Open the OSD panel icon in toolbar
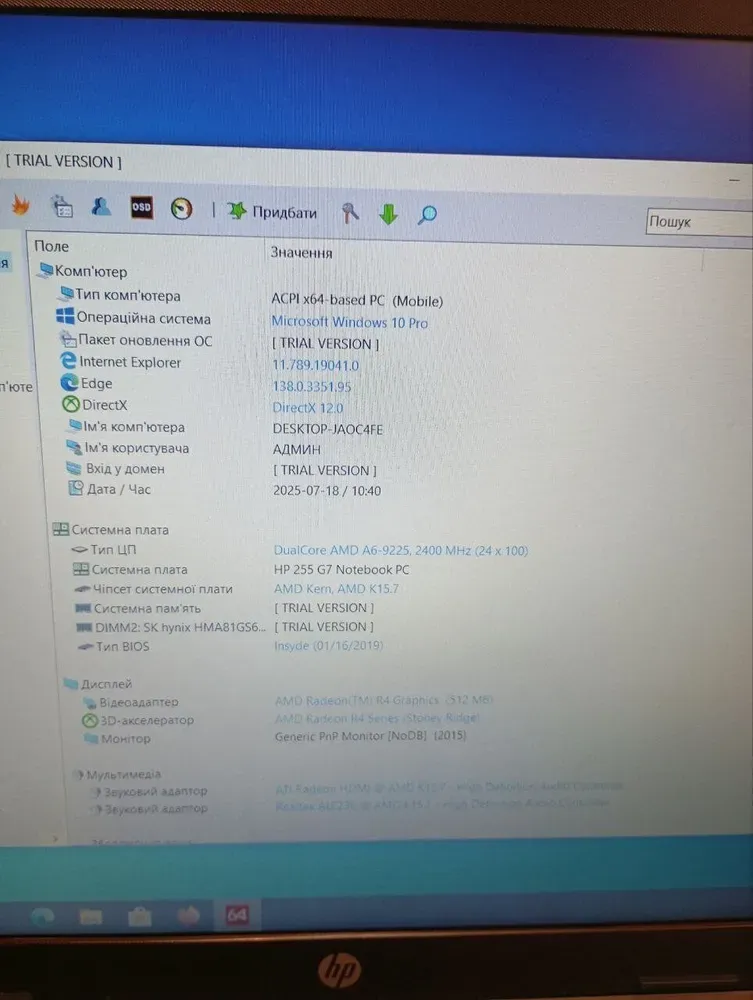Image resolution: width=753 pixels, height=1000 pixels. (x=142, y=207)
